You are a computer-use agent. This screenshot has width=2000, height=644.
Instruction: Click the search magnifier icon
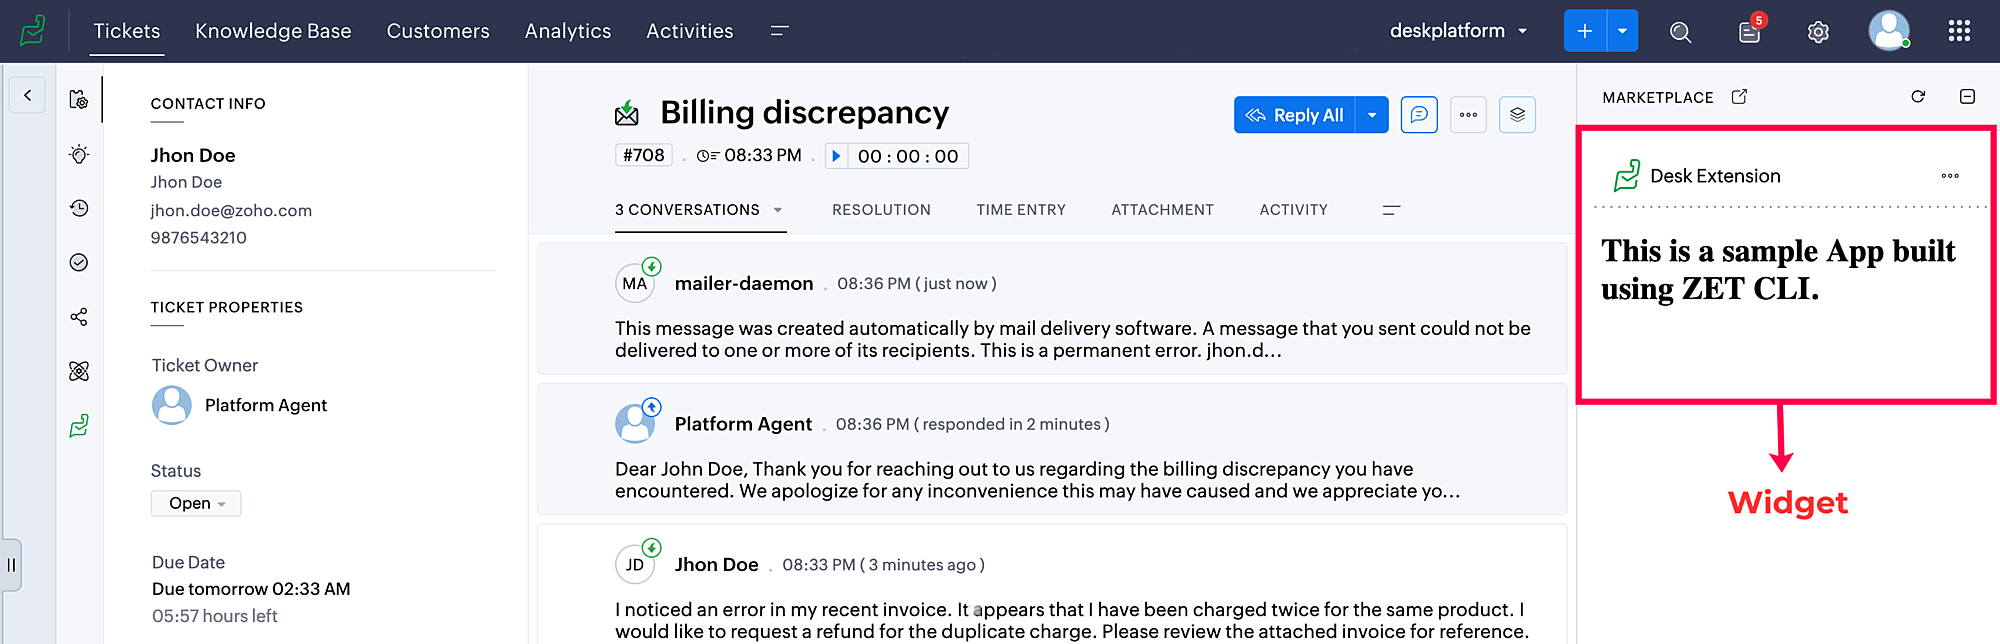pyautogui.click(x=1680, y=32)
